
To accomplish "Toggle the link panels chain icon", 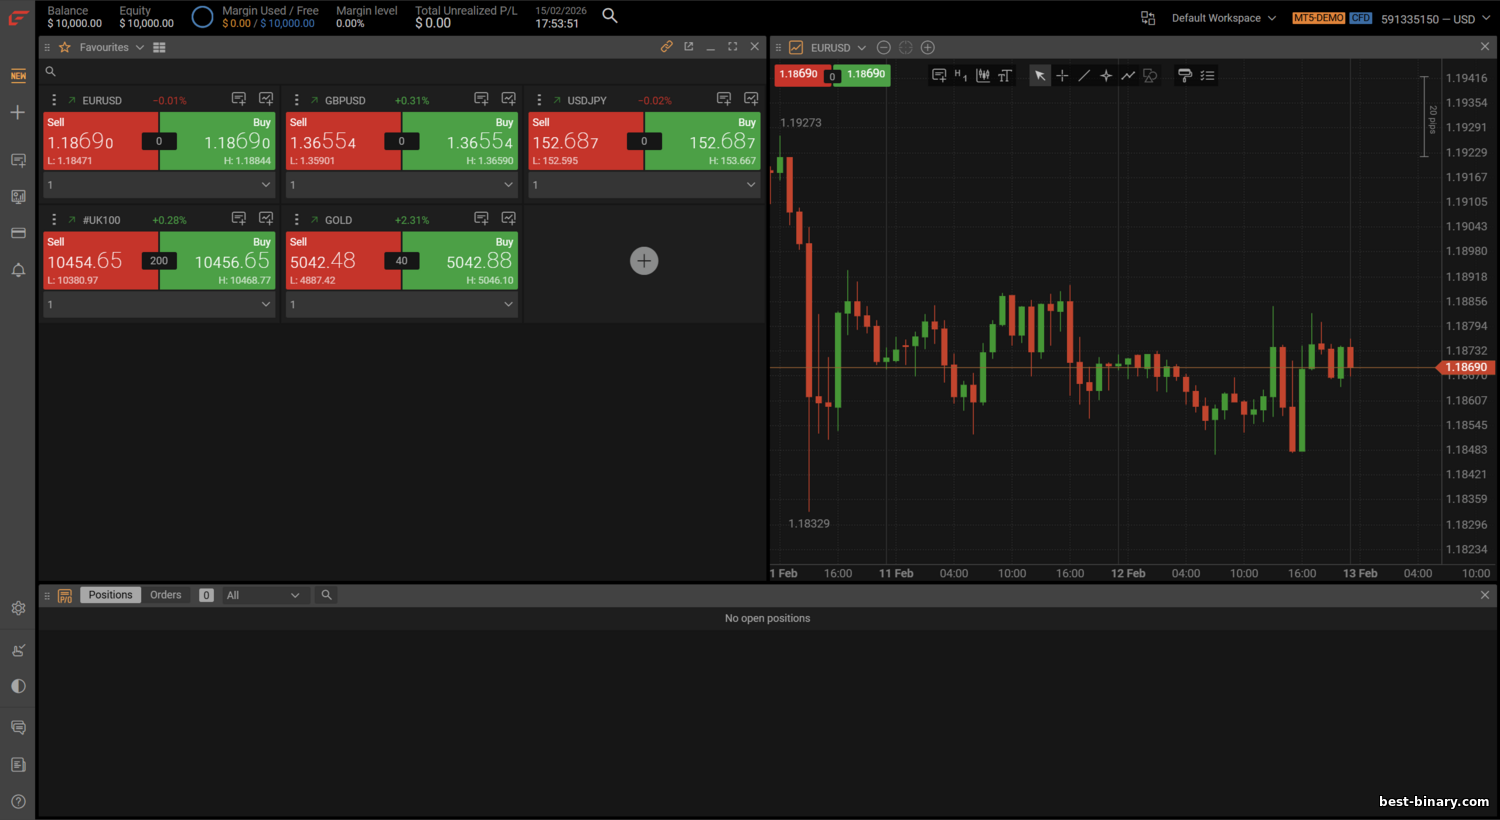I will (x=666, y=47).
